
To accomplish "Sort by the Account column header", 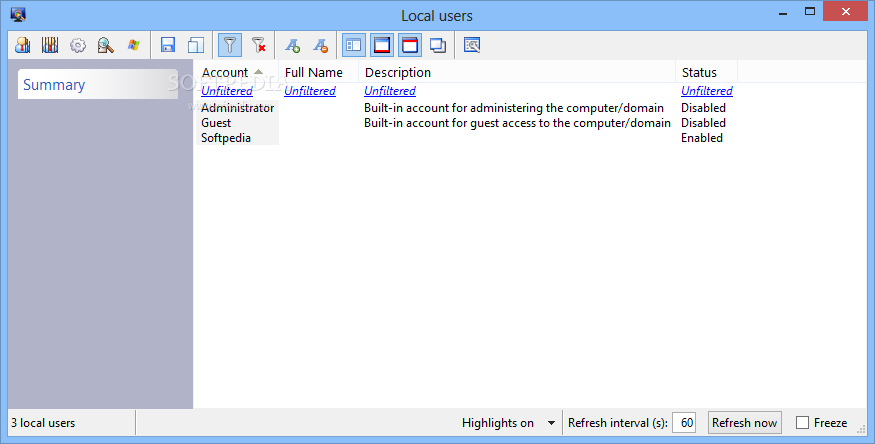I will [x=237, y=73].
